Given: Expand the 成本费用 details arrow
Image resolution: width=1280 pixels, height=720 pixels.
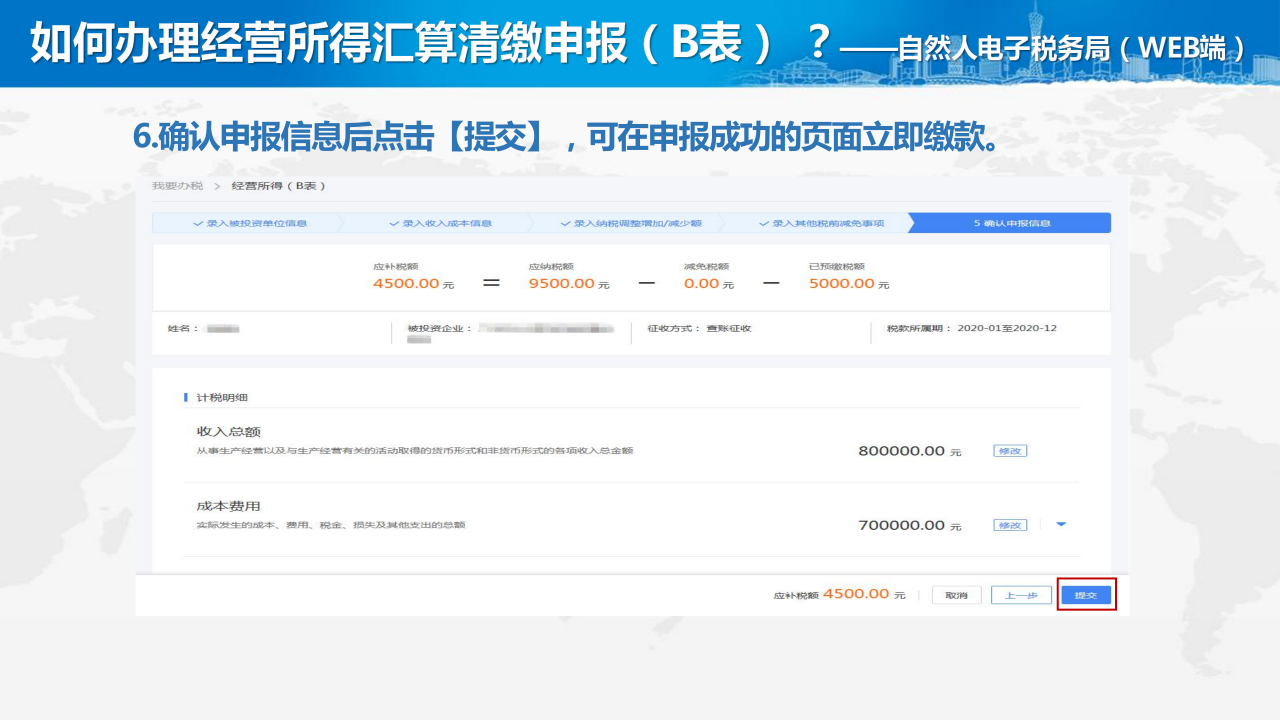Looking at the screenshot, I should [1061, 524].
